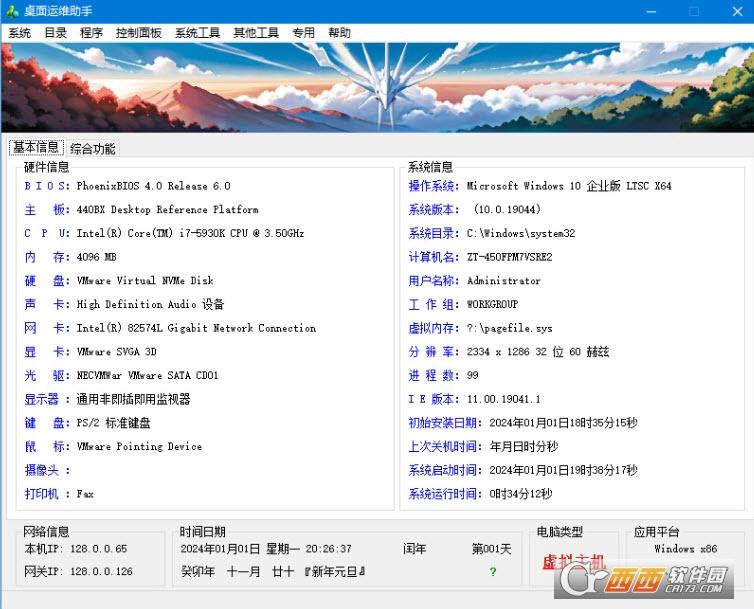This screenshot has width=754, height=609.
Task: Select local IP 128.0.0.65
Action: click(99, 548)
